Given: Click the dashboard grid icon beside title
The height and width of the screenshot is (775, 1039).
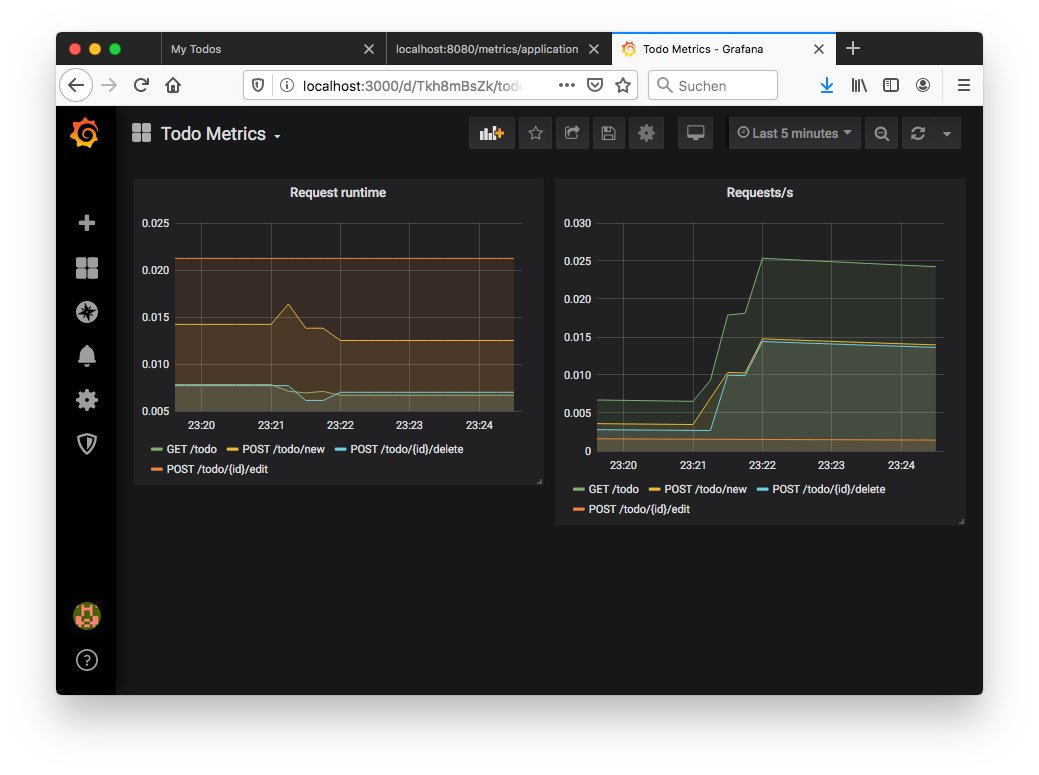Looking at the screenshot, I should click(141, 133).
